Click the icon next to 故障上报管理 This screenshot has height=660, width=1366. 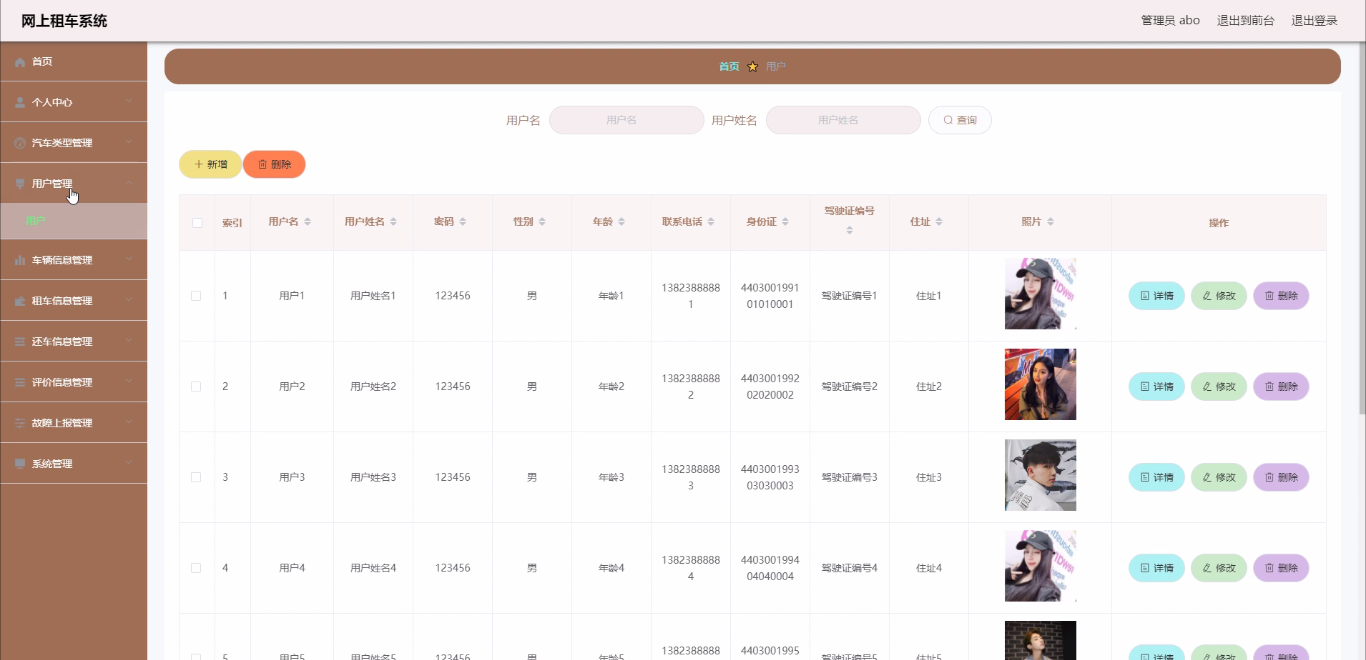coord(20,423)
